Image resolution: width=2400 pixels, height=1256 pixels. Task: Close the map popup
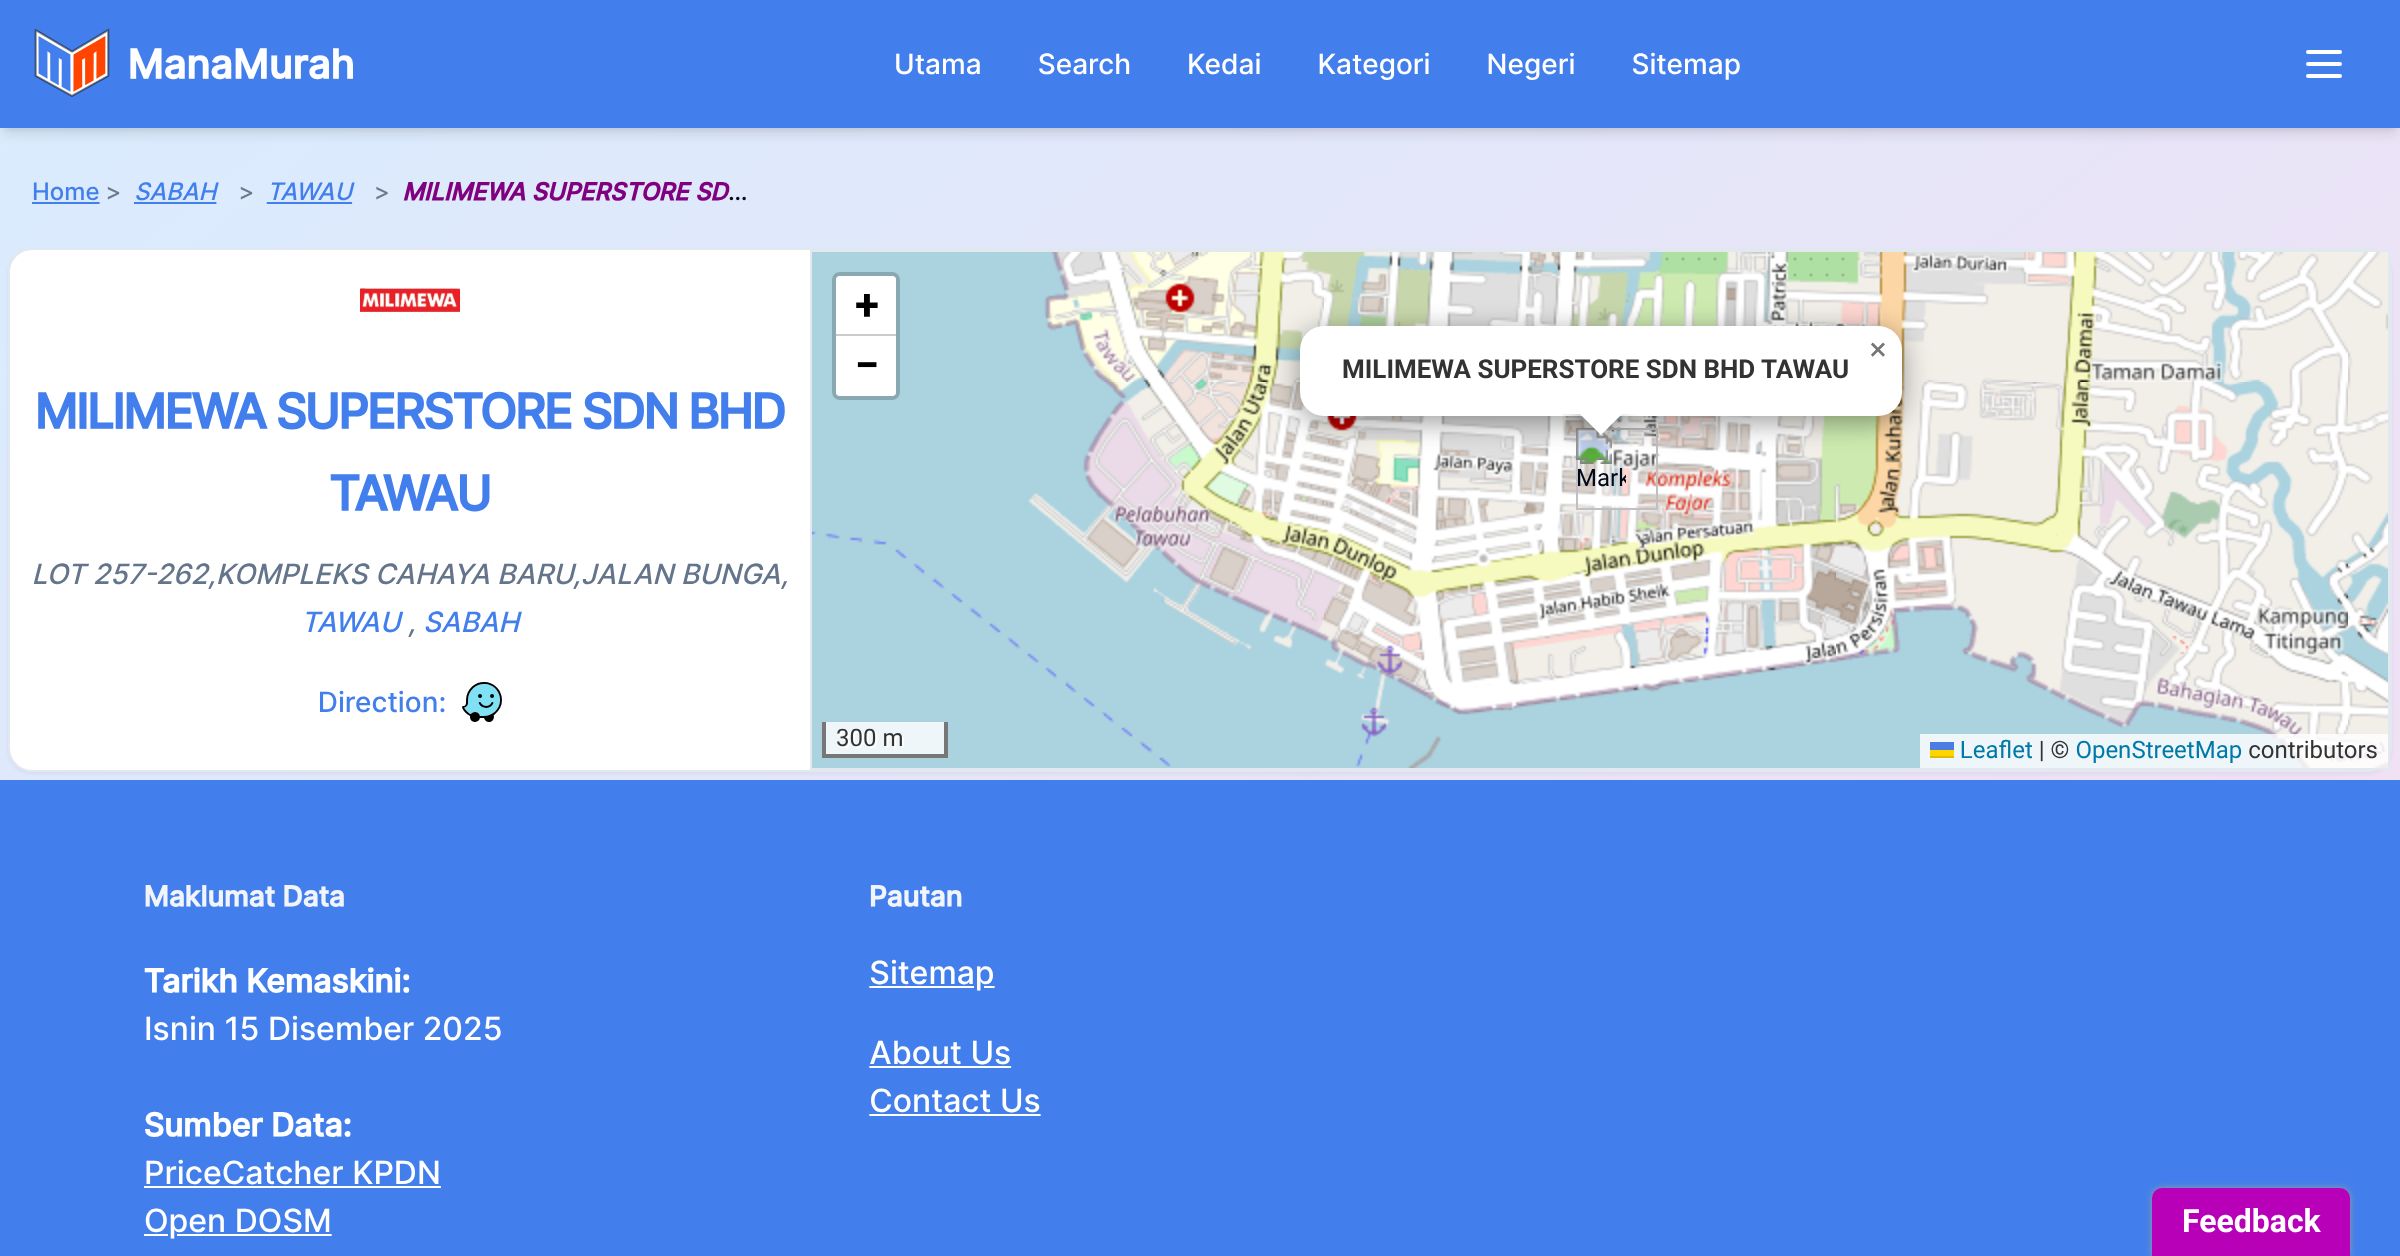(x=1877, y=350)
